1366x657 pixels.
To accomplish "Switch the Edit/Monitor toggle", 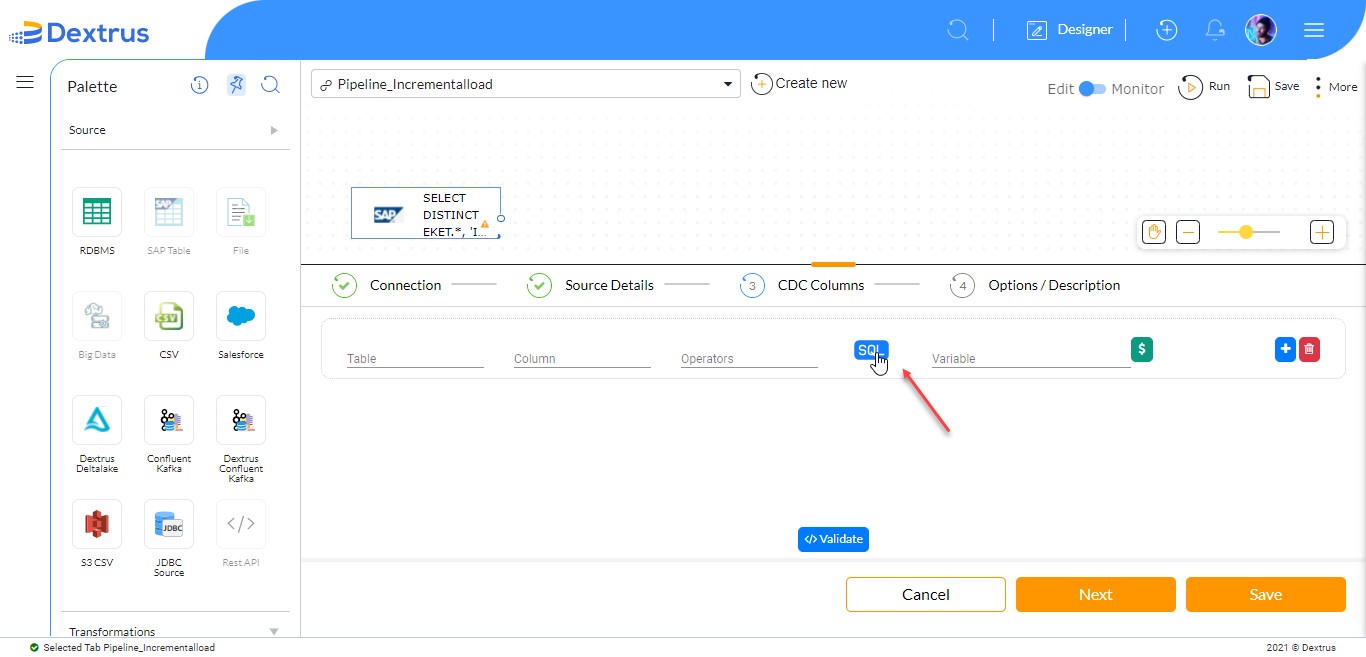I will 1092,88.
